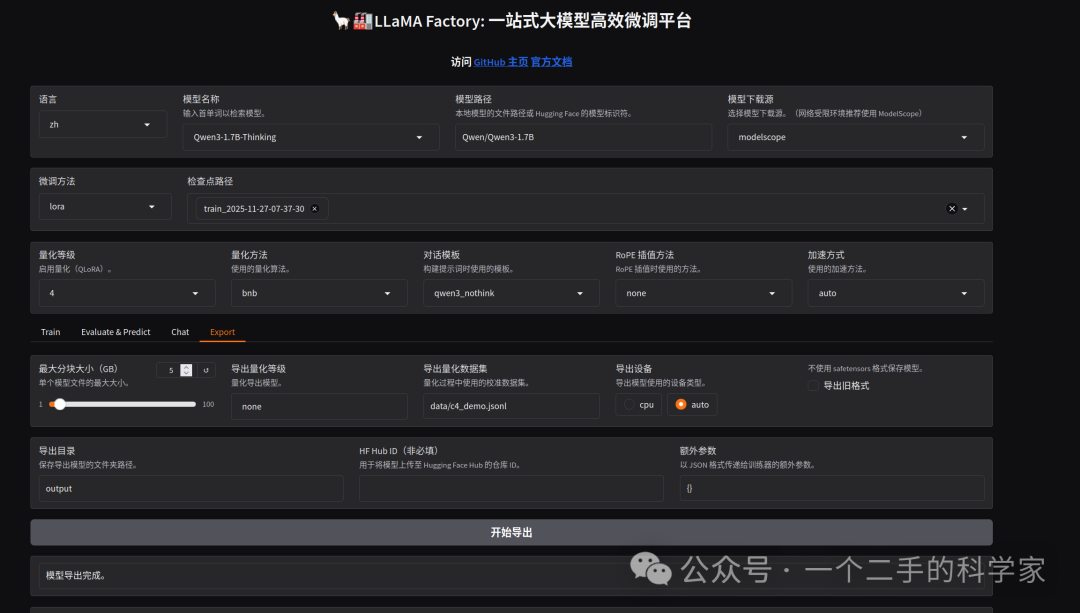Expand the checkpoint path dropdown arrow
Image resolution: width=1080 pixels, height=613 pixels.
965,209
